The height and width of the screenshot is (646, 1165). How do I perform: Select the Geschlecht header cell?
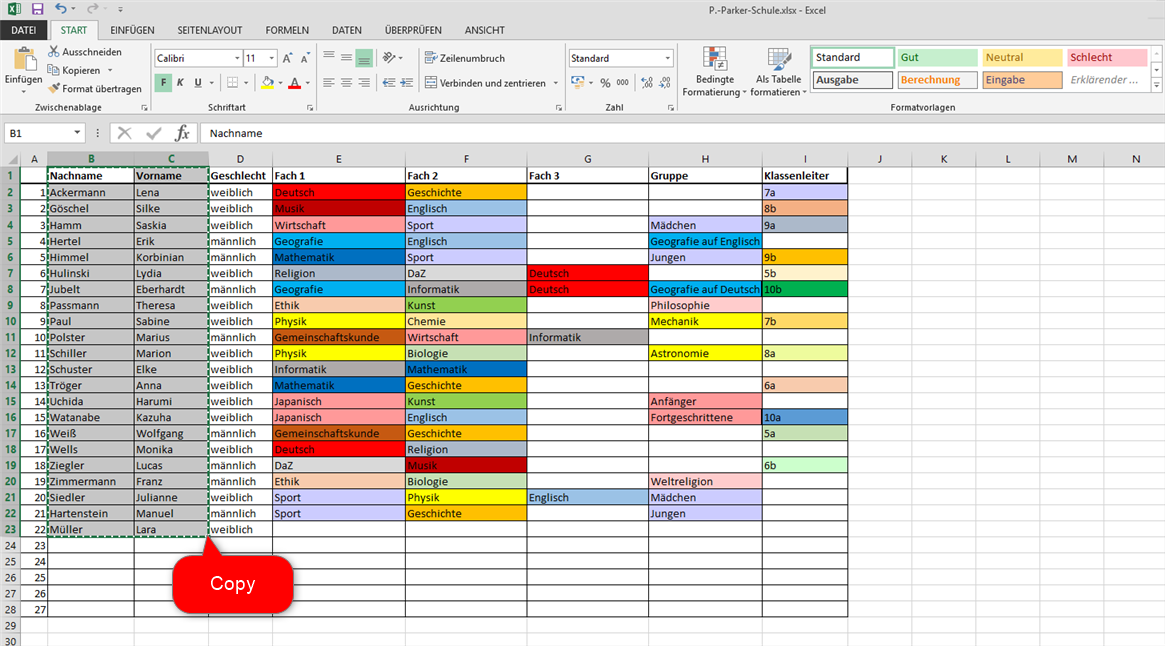coord(240,175)
